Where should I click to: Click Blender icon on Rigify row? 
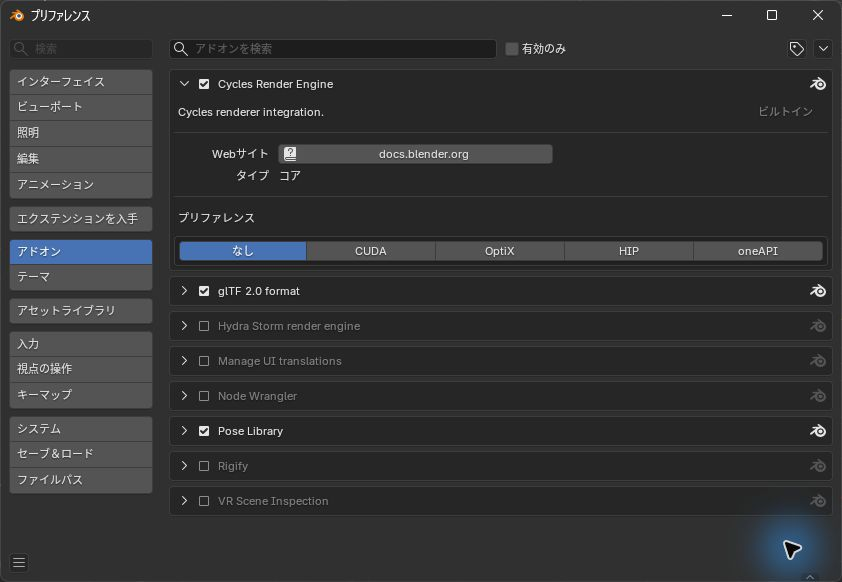818,466
